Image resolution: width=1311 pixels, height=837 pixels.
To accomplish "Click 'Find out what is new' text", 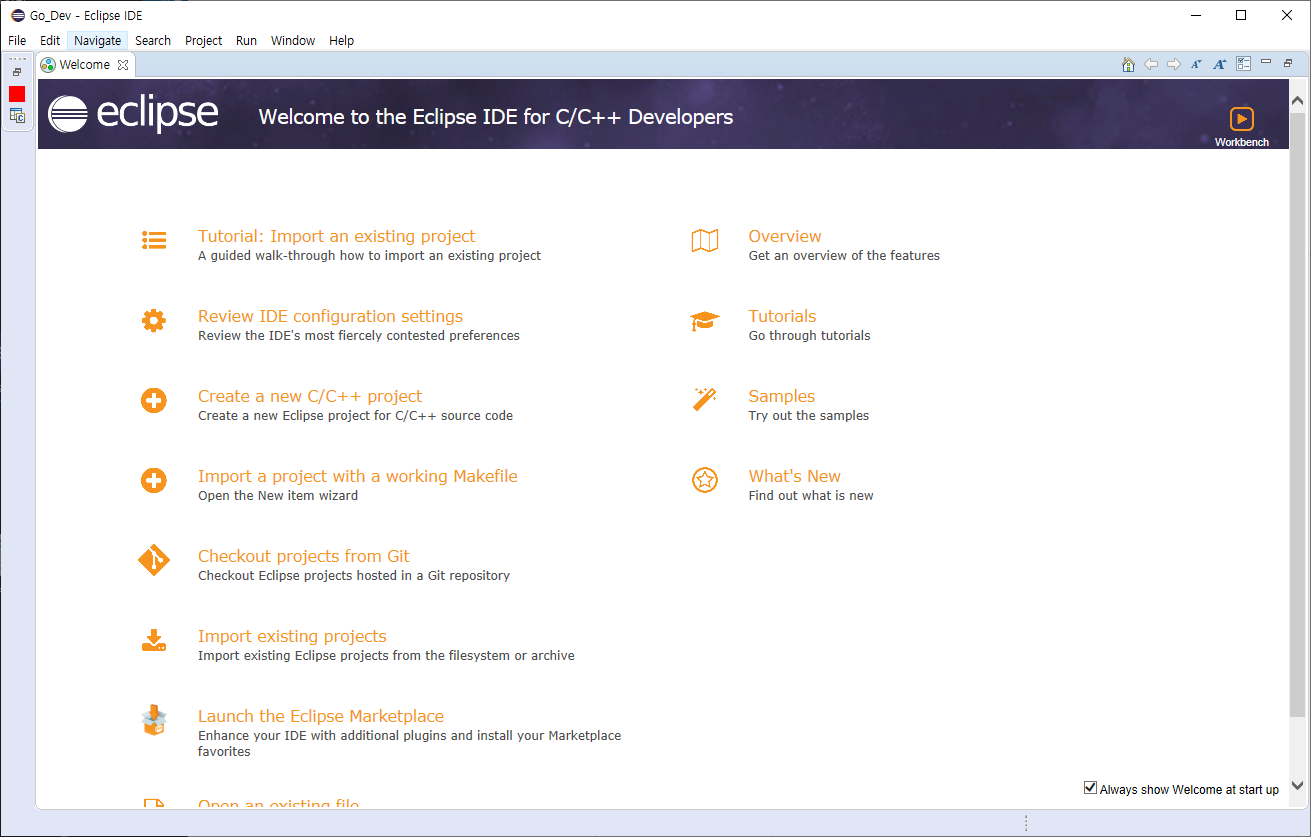I will (811, 496).
